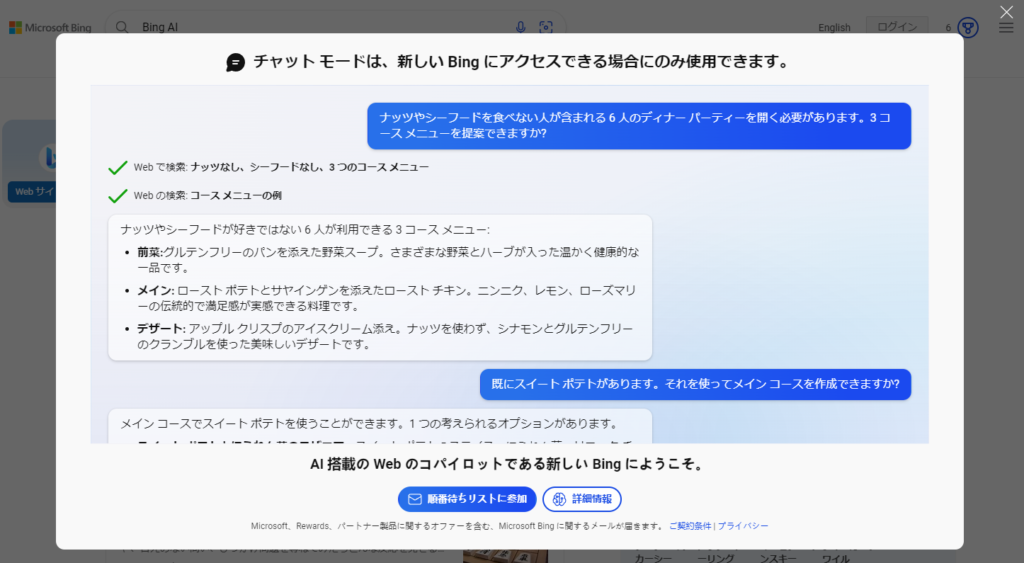Activate the microphone voice search icon

coord(520,27)
